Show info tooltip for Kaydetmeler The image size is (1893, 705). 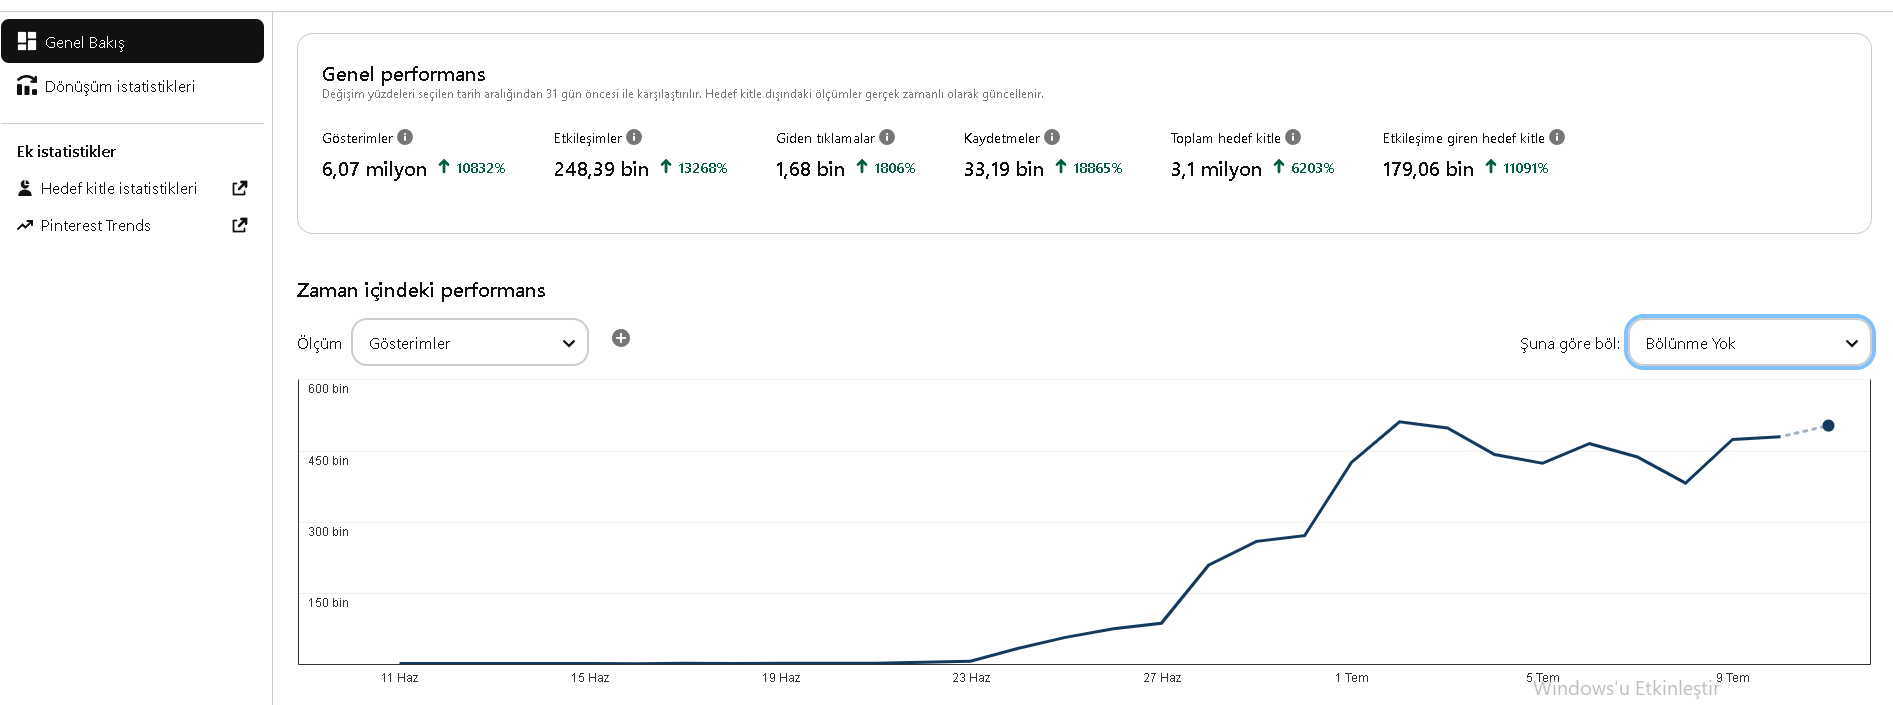click(x=1052, y=137)
